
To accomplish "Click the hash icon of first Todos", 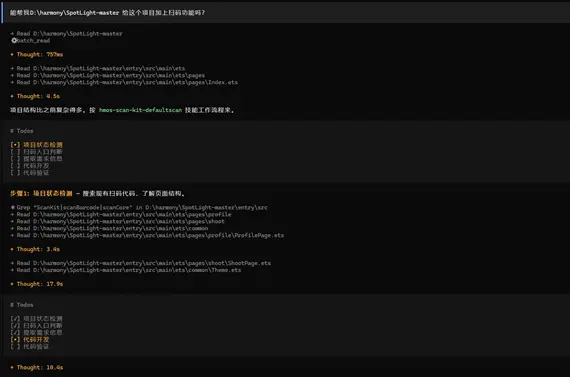I will click(x=12, y=131).
